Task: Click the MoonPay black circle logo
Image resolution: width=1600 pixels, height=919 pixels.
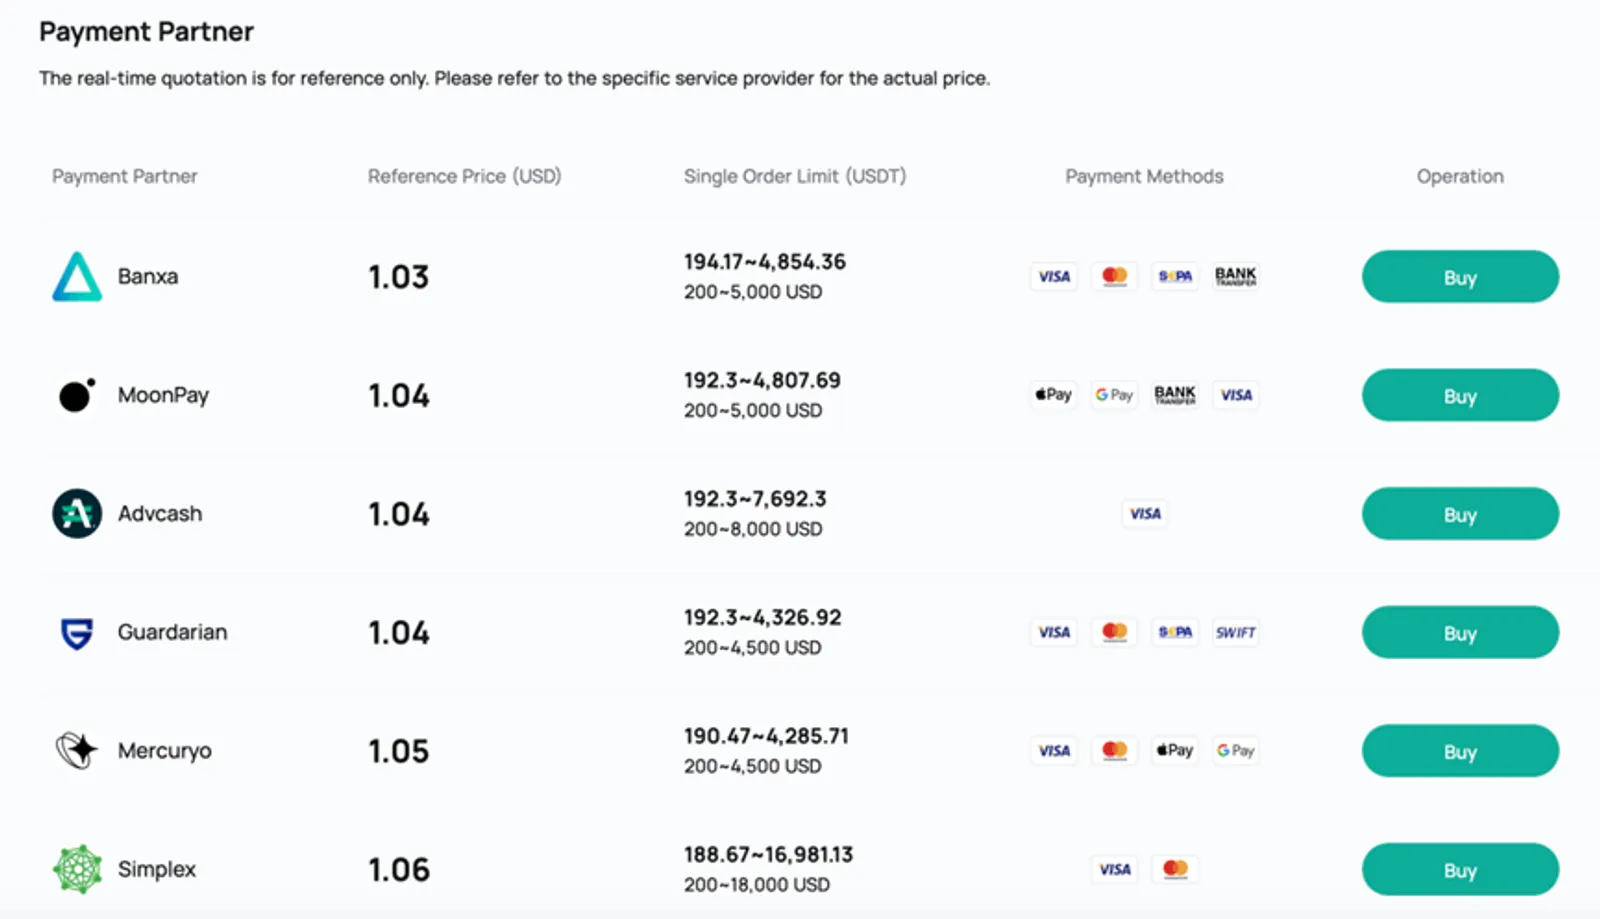Action: point(77,395)
